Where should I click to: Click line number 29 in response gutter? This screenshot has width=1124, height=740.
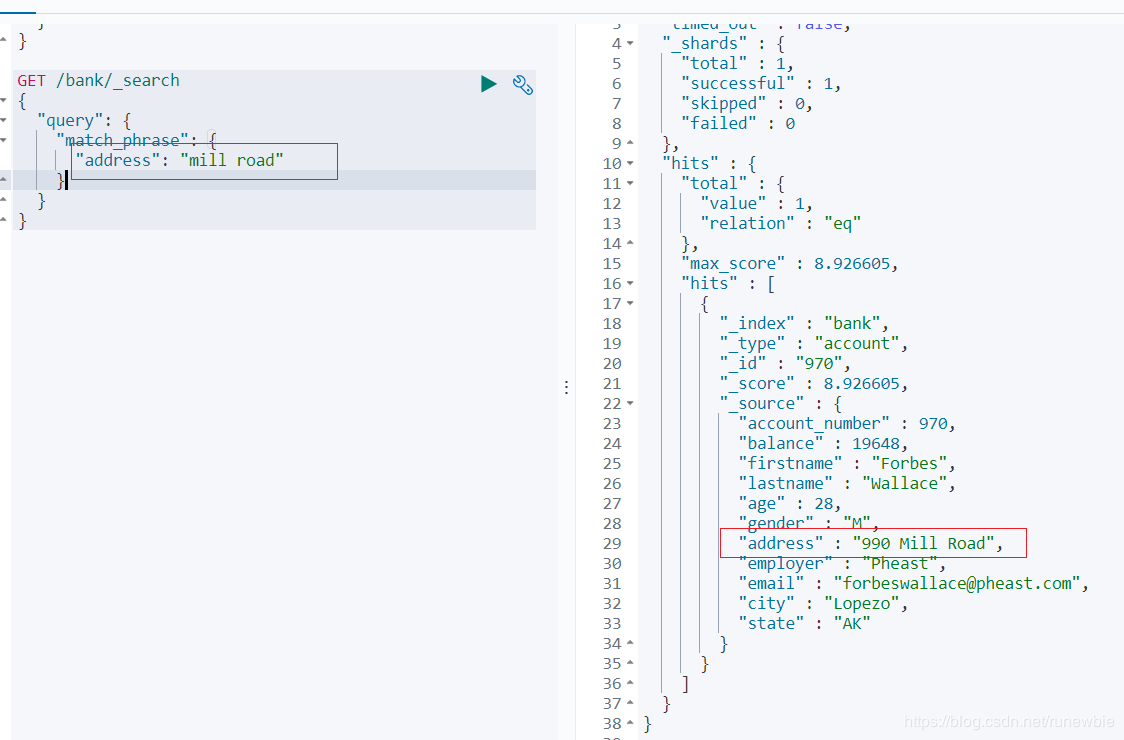coord(611,544)
